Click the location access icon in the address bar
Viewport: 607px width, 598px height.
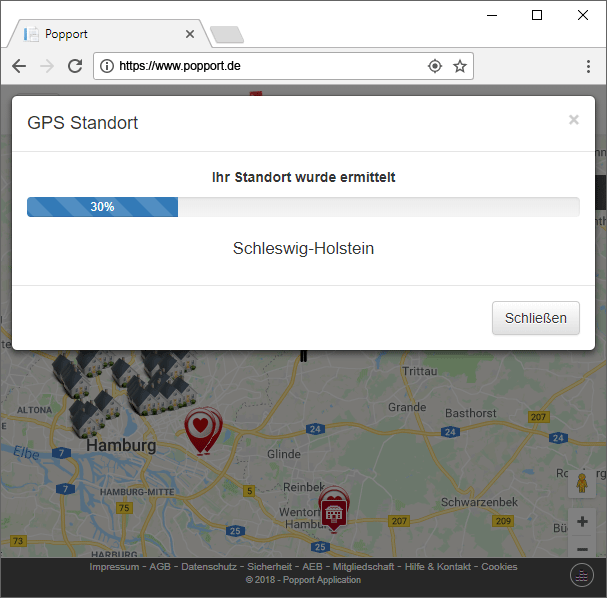[x=435, y=66]
